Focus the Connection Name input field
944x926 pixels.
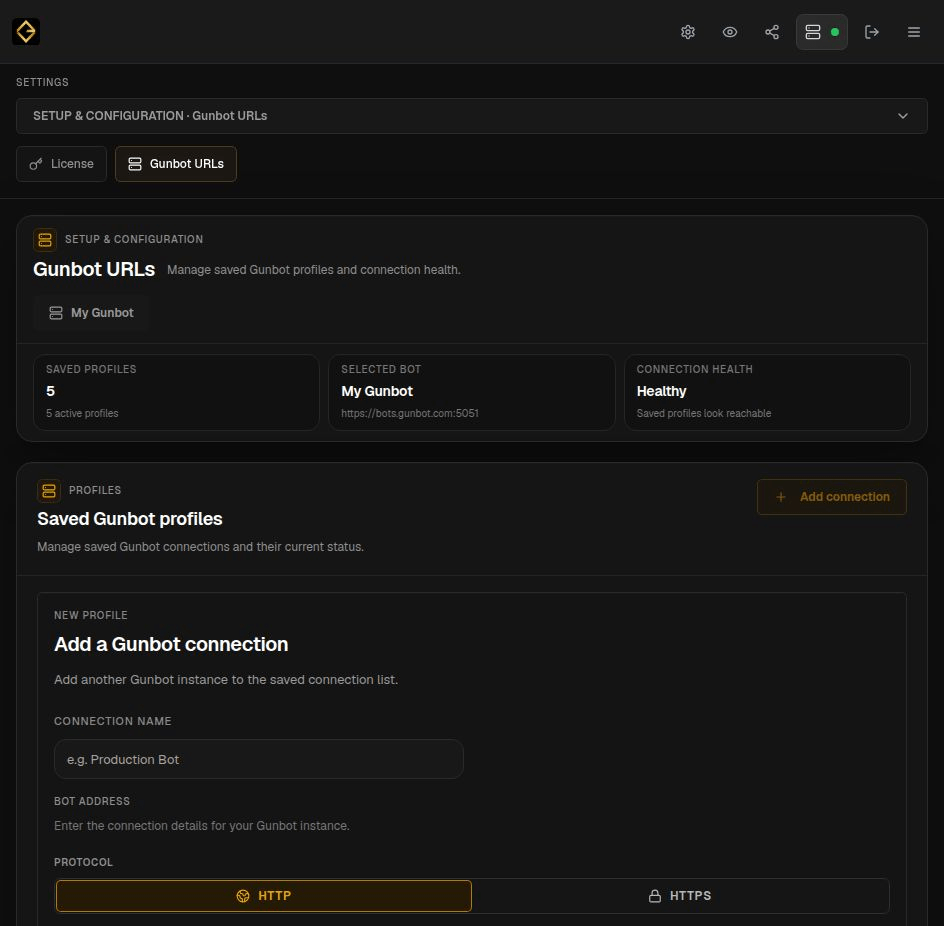(258, 759)
